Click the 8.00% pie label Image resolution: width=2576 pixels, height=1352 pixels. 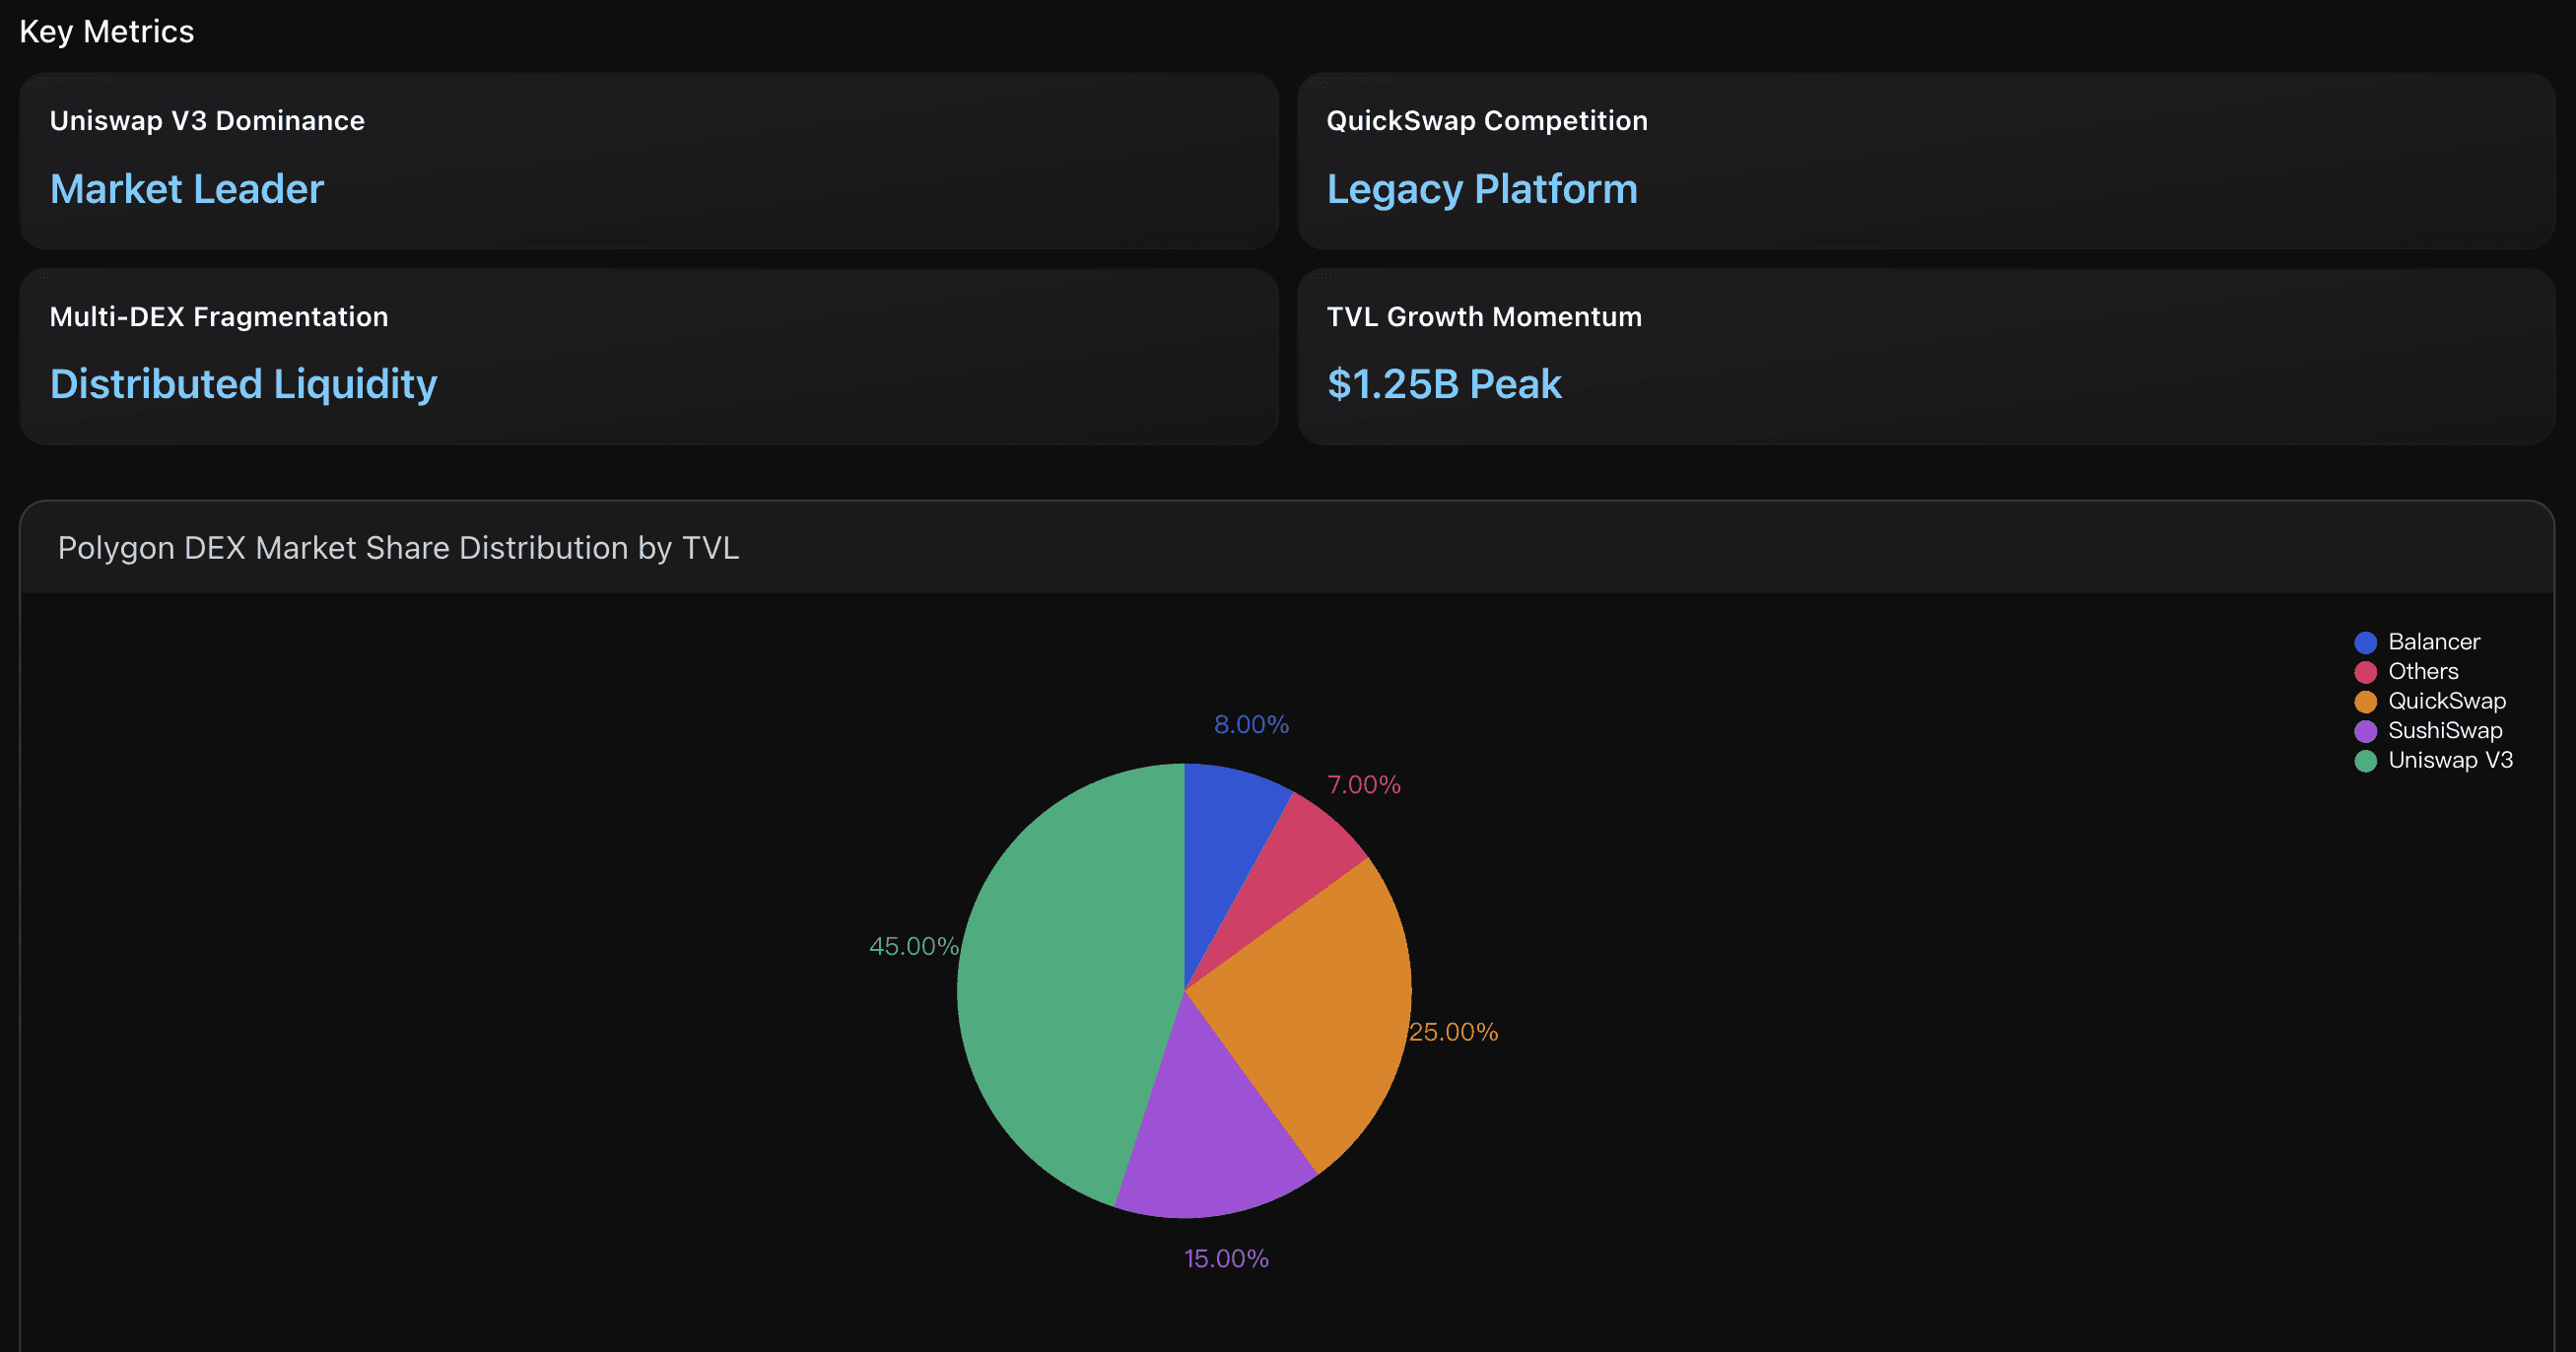(x=1251, y=724)
